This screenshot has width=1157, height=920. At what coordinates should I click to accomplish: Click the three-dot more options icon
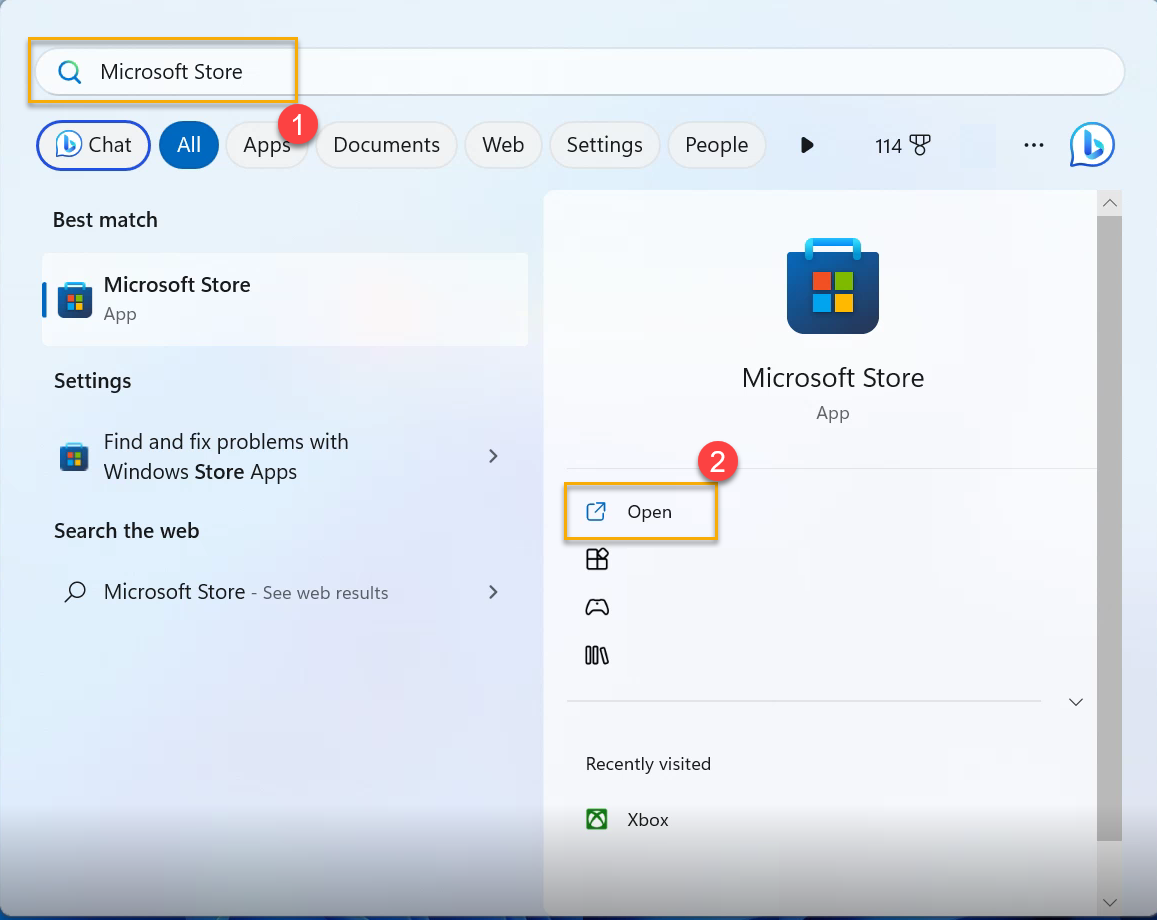[1034, 146]
